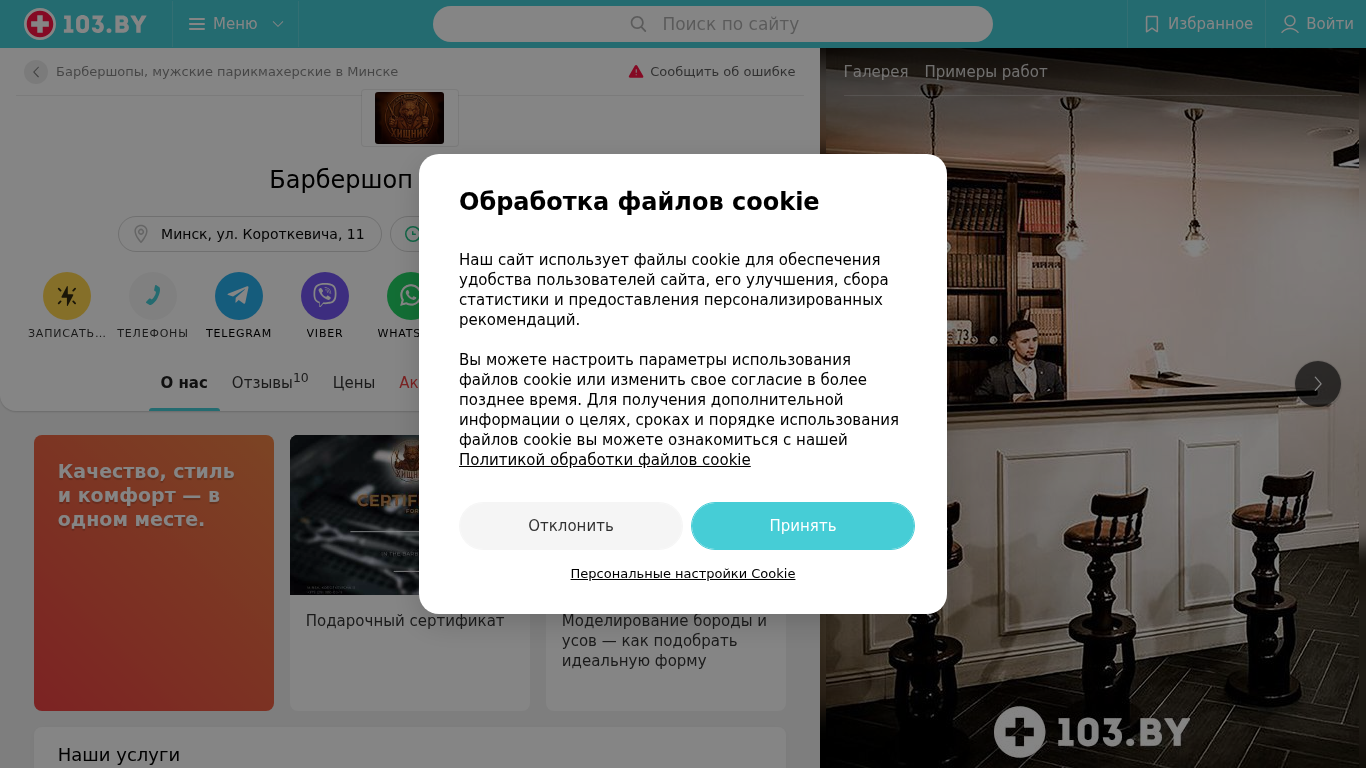The height and width of the screenshot is (768, 1366).
Task: Click the 103.BY logo icon
Action: [40, 24]
